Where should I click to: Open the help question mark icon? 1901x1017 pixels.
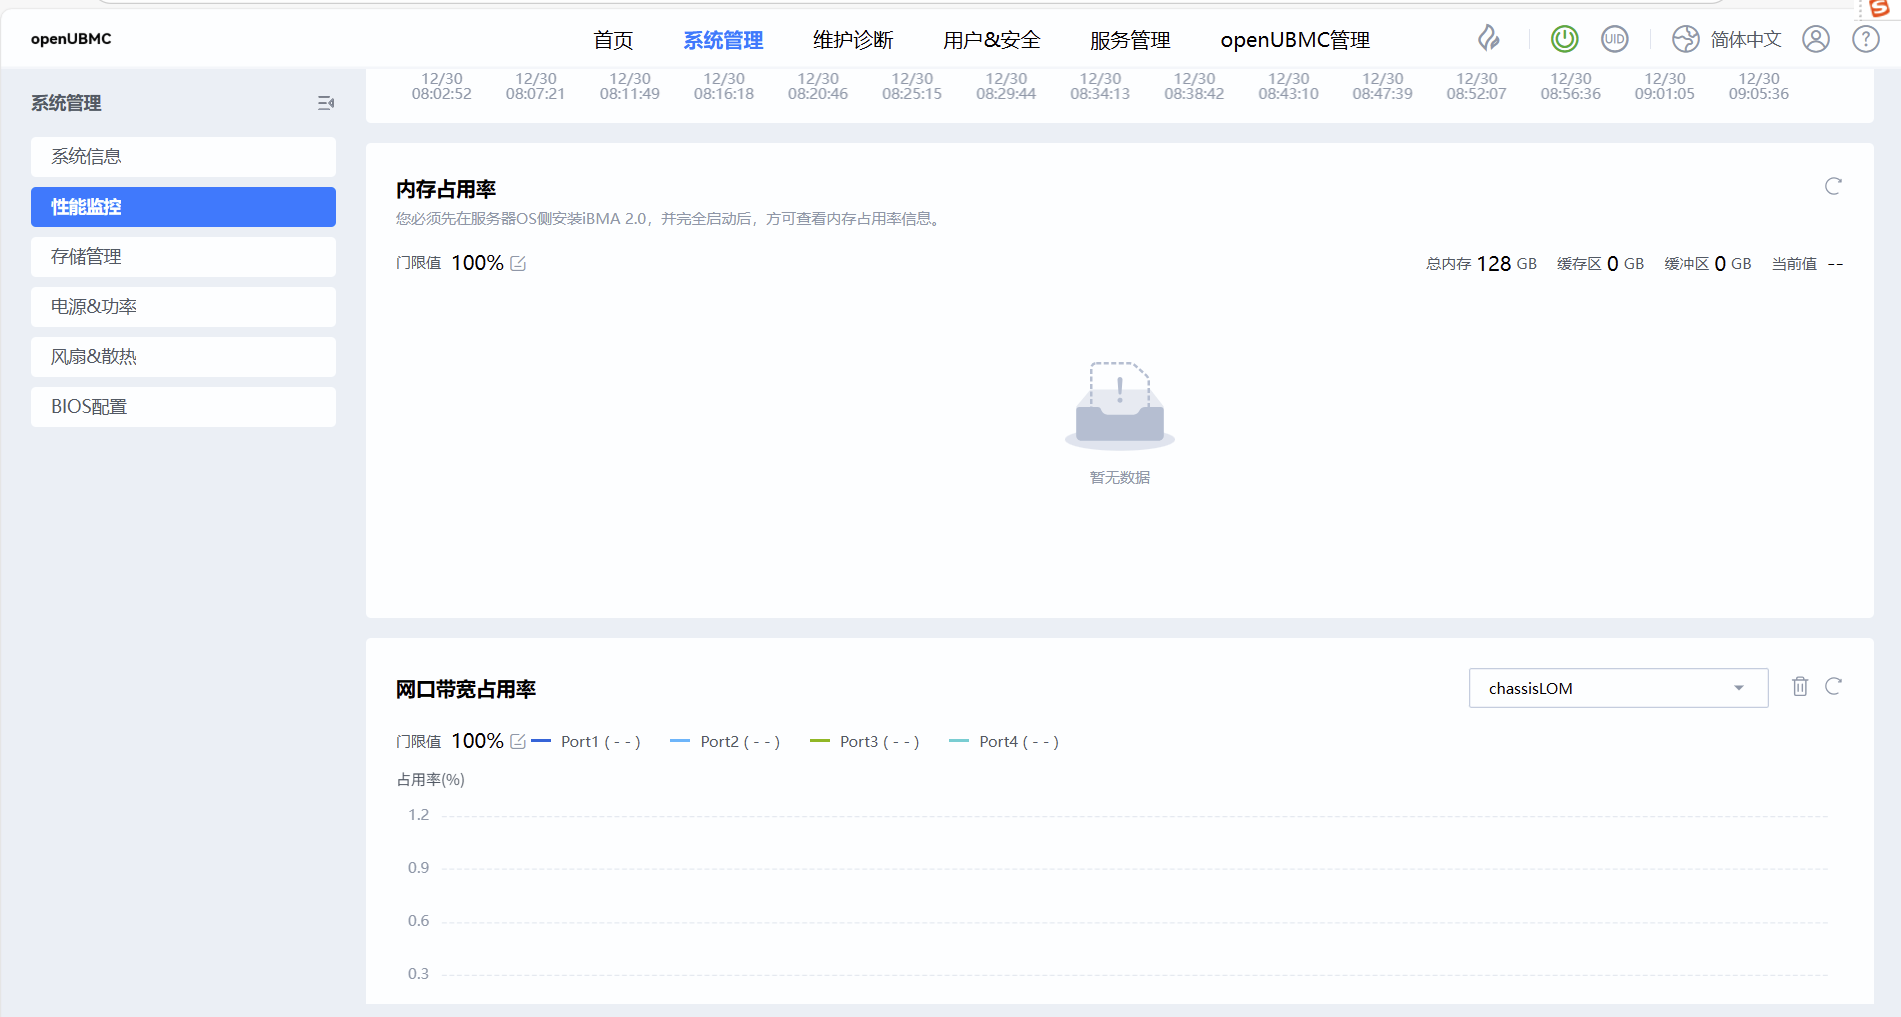1865,39
